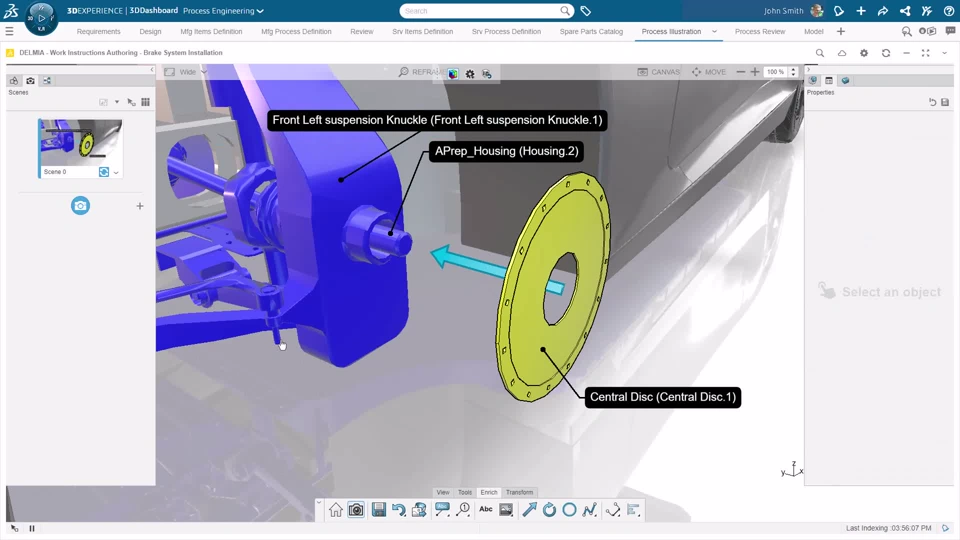Click the Abc text annotation tool

[486, 510]
